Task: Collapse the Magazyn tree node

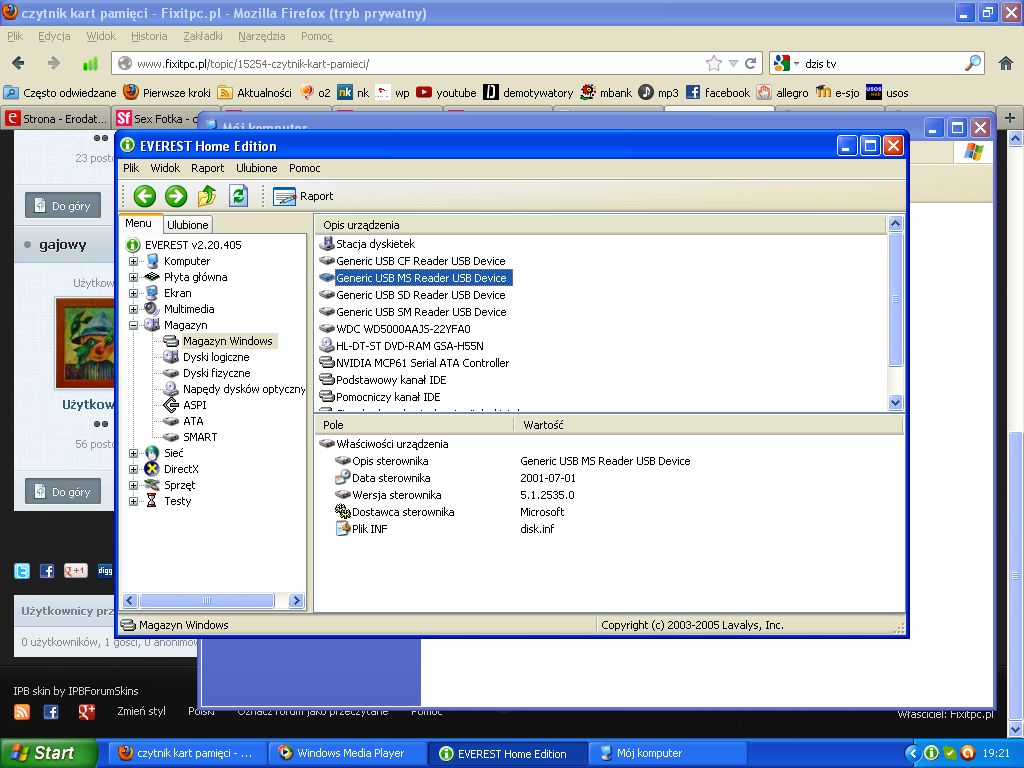Action: pos(133,325)
